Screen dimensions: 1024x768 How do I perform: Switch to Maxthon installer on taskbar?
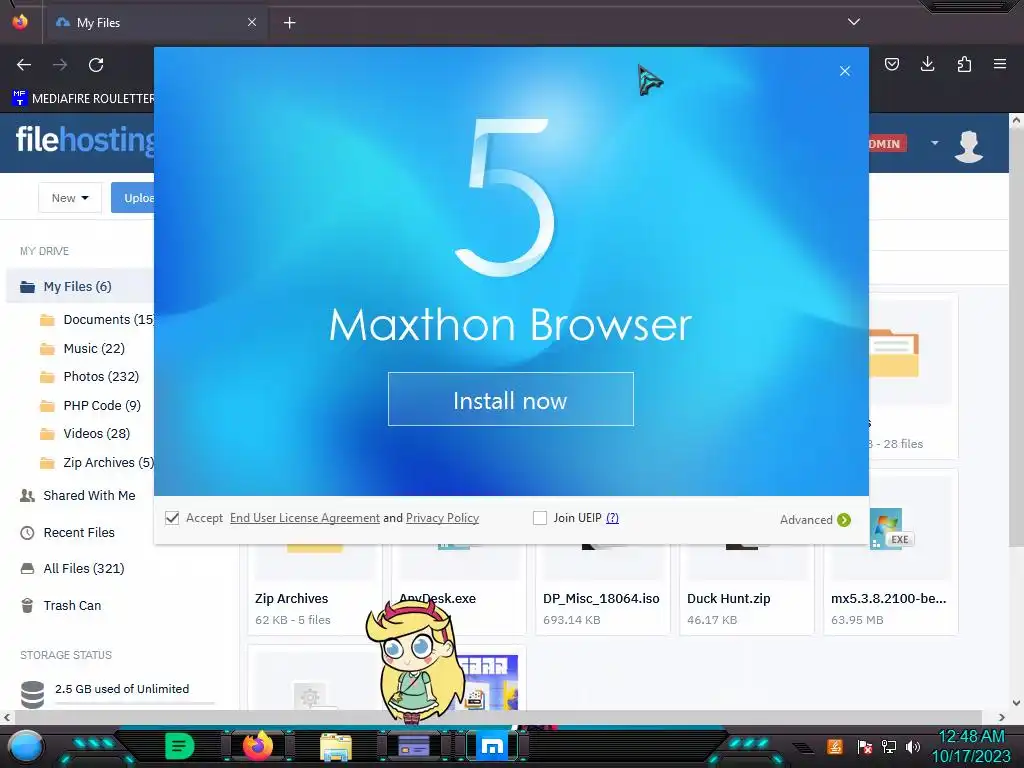[x=492, y=746]
